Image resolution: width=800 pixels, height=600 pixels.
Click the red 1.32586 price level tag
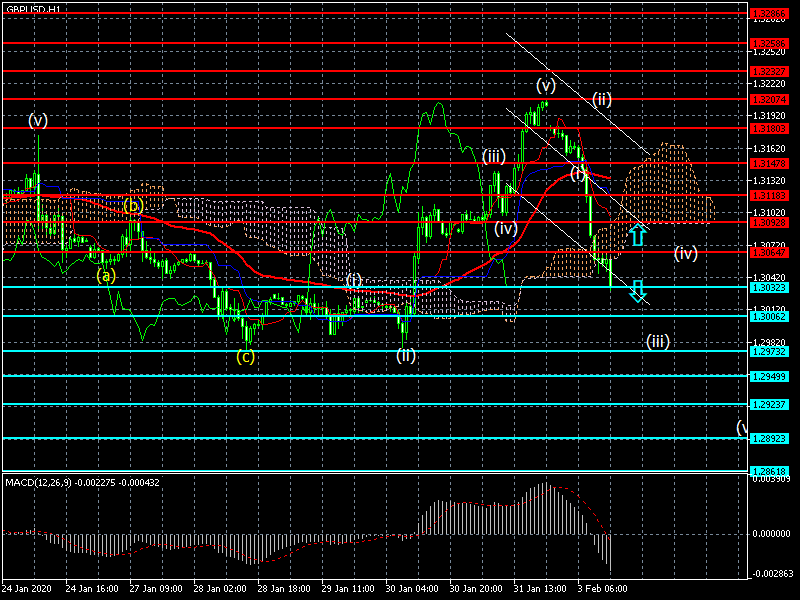coord(769,43)
